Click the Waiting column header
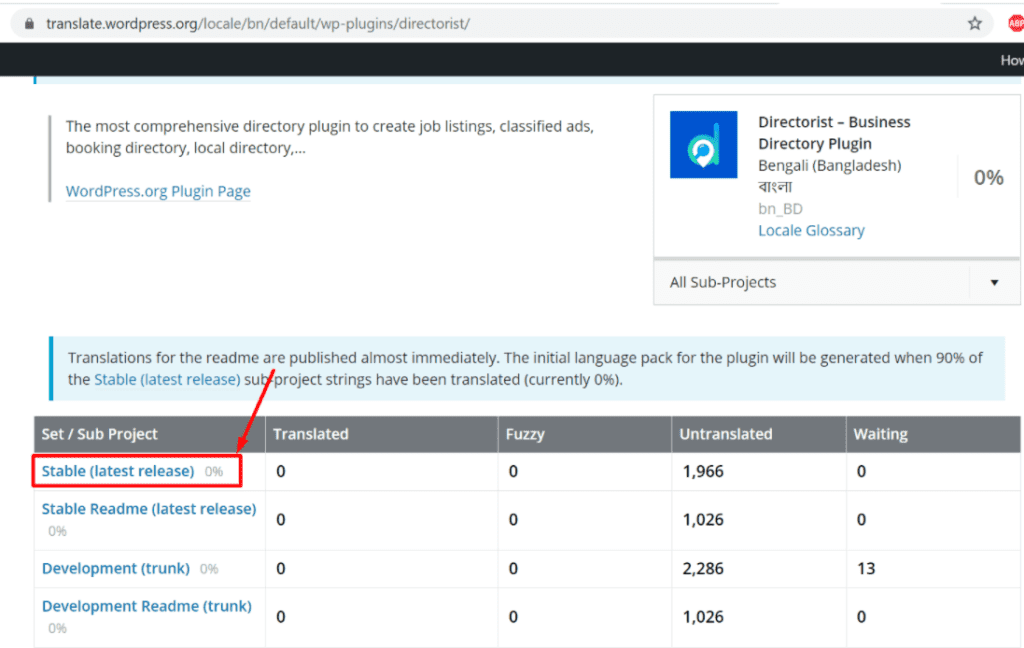 pos(933,434)
